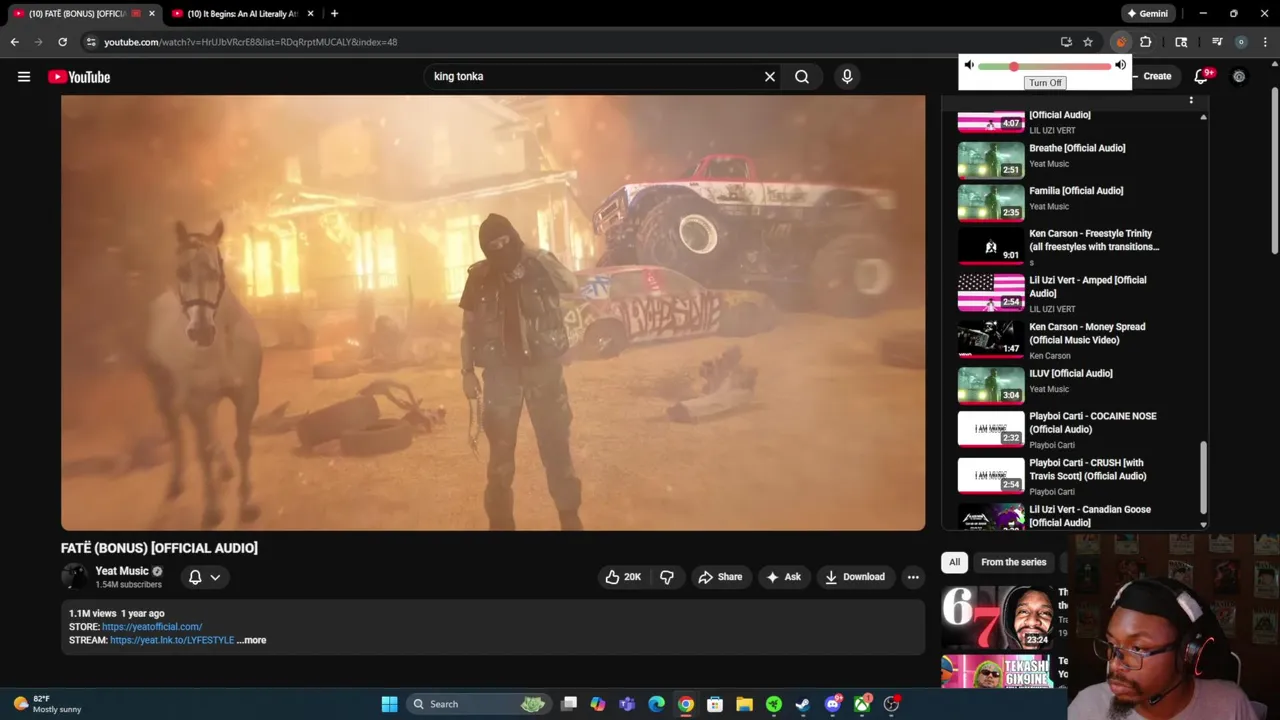This screenshot has height=720, width=1280.
Task: Open a new browser tab
Action: [334, 14]
